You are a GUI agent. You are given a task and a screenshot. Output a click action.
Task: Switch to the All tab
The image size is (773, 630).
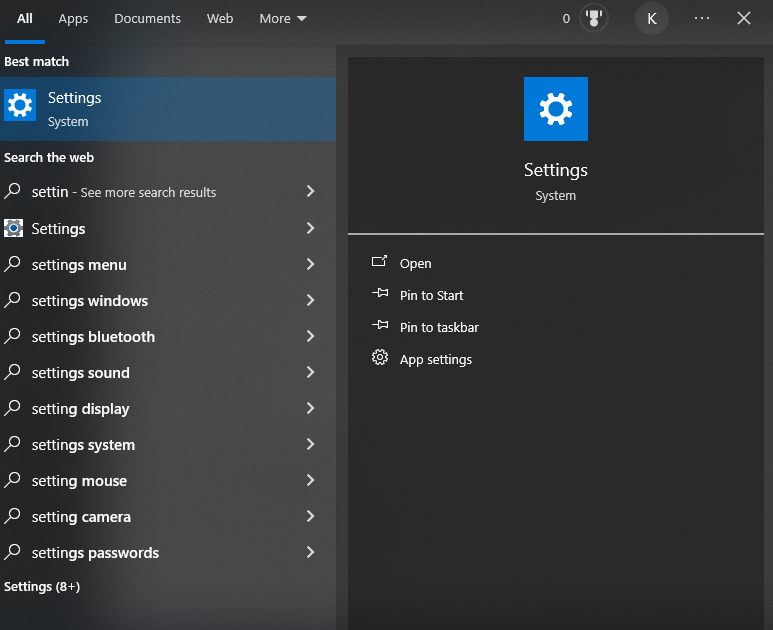tap(25, 19)
